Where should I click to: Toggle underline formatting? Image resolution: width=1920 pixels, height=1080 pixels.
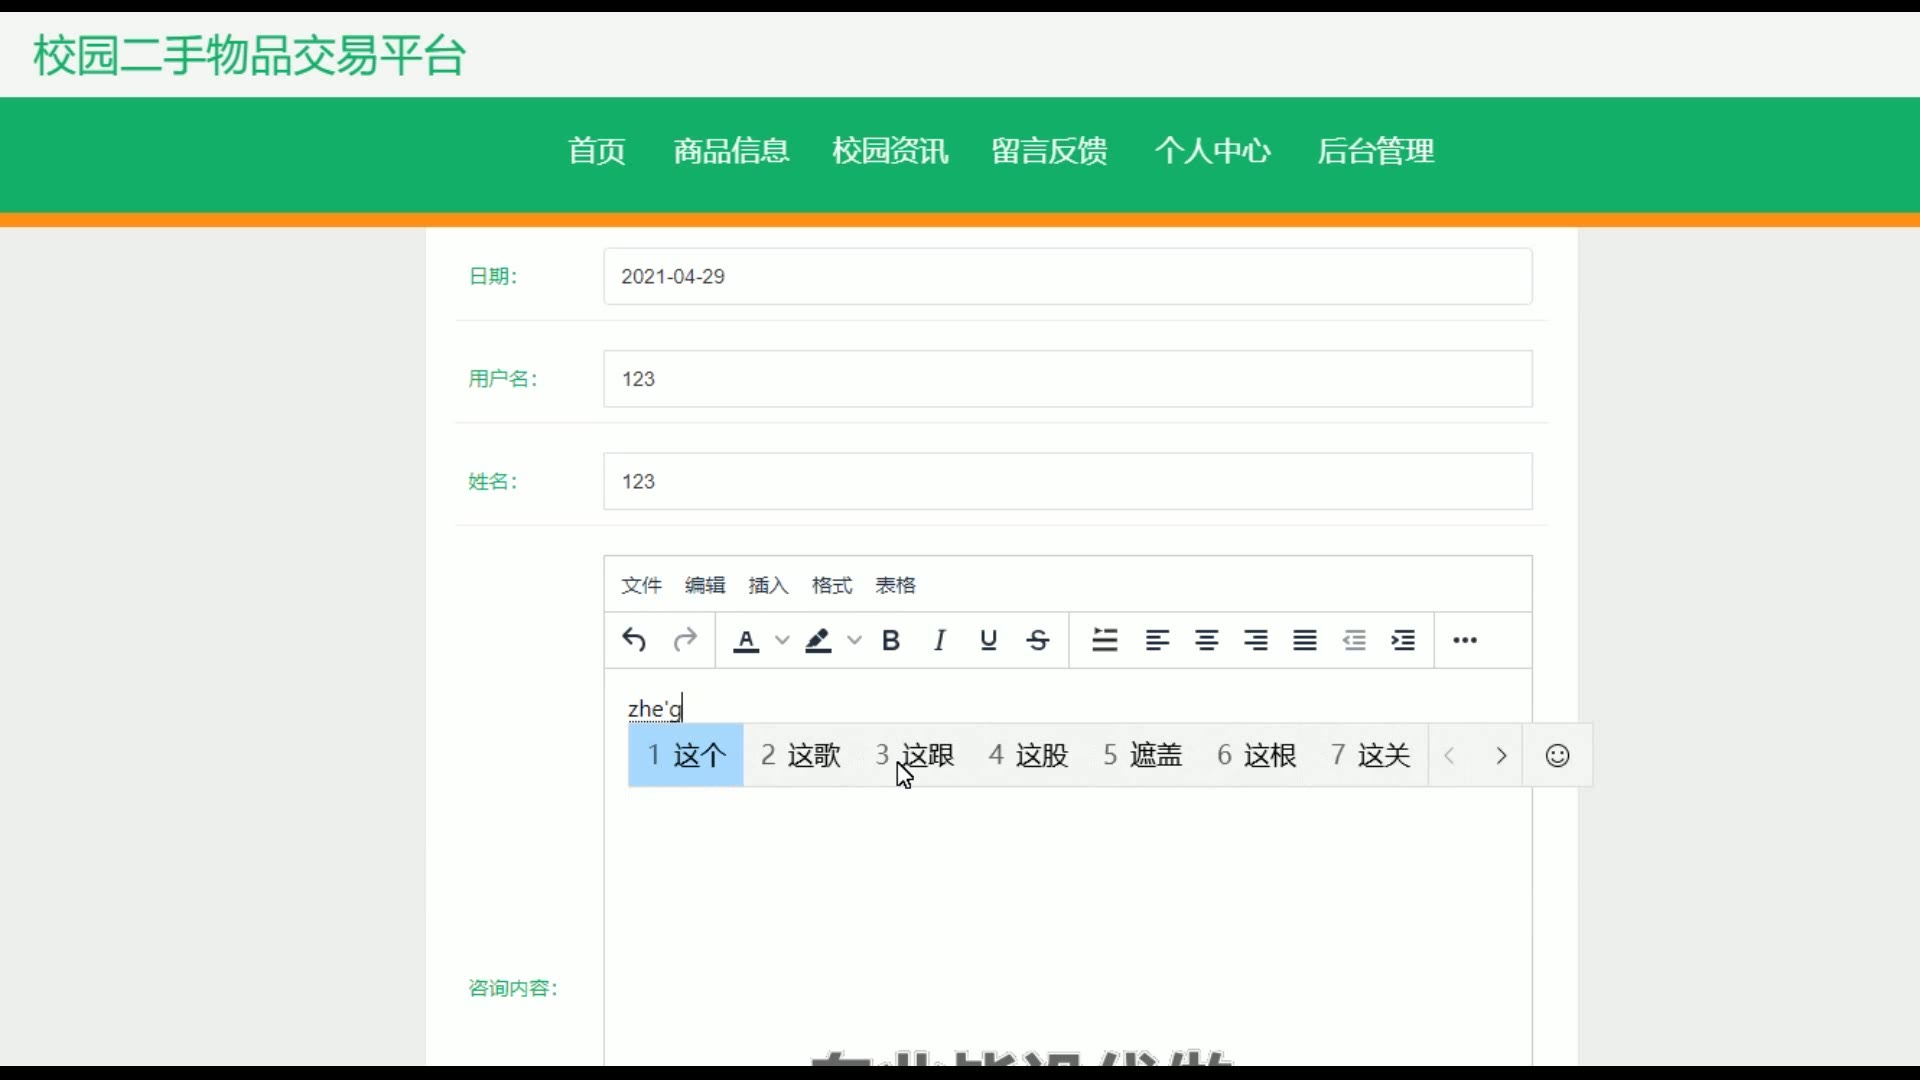coord(989,640)
